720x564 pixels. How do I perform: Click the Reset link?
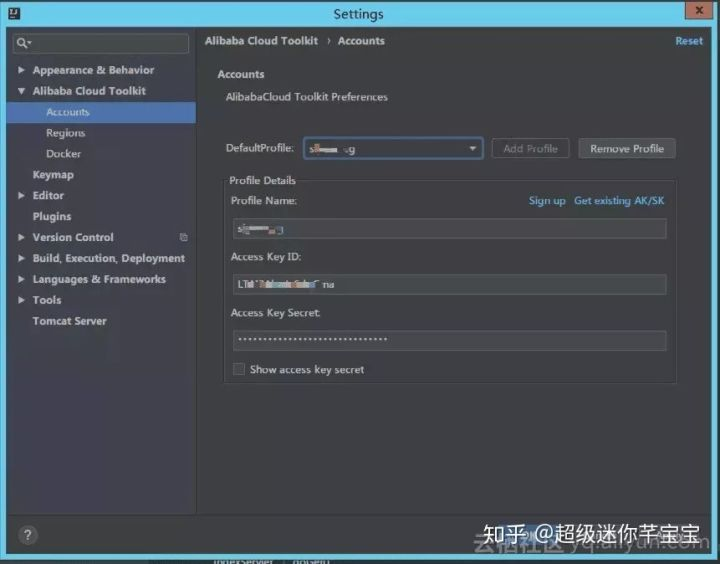click(689, 41)
